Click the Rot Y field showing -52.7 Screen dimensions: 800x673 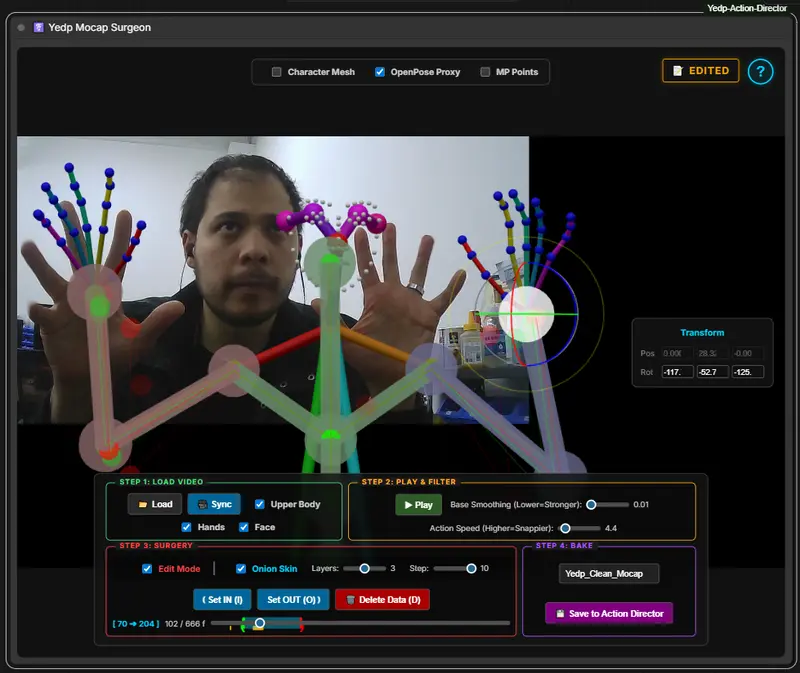pos(713,372)
